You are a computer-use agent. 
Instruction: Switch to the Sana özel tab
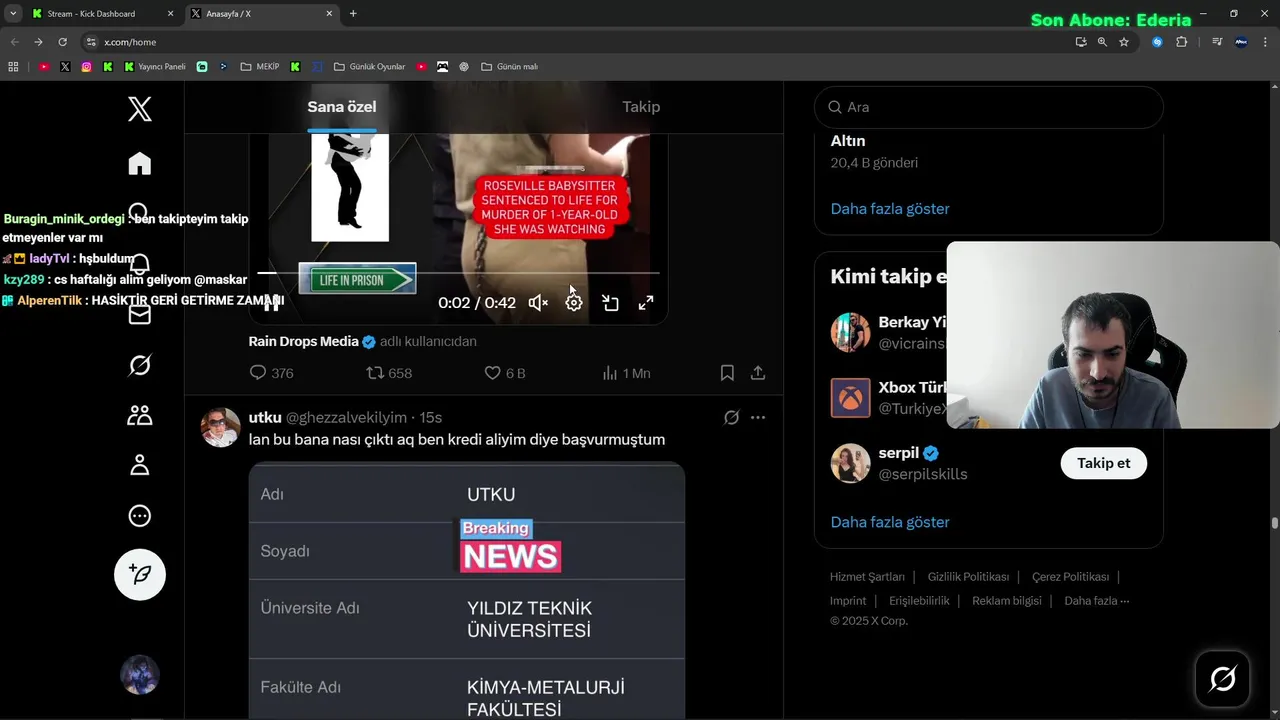pos(342,107)
